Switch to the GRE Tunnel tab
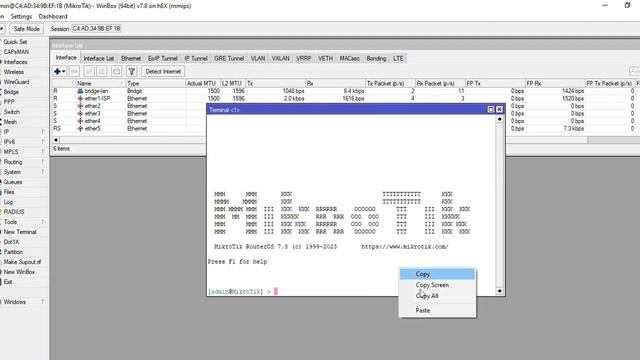 click(229, 58)
